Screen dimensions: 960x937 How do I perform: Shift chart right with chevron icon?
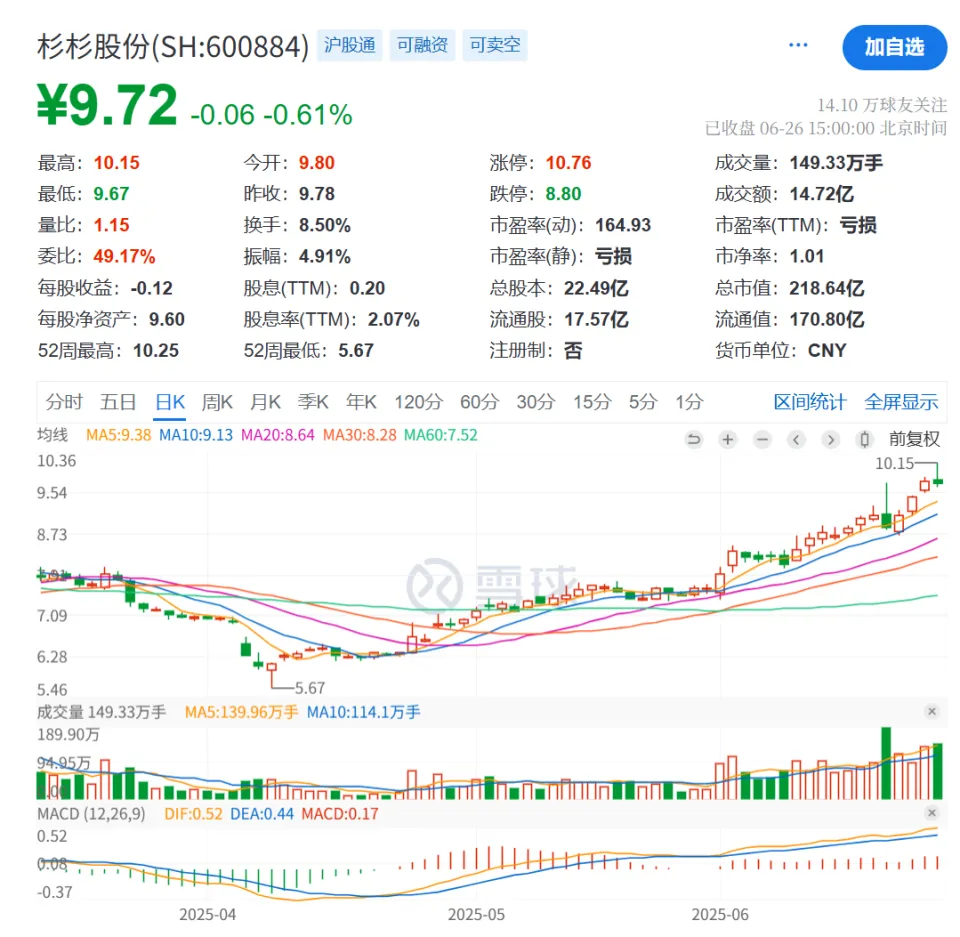830,439
